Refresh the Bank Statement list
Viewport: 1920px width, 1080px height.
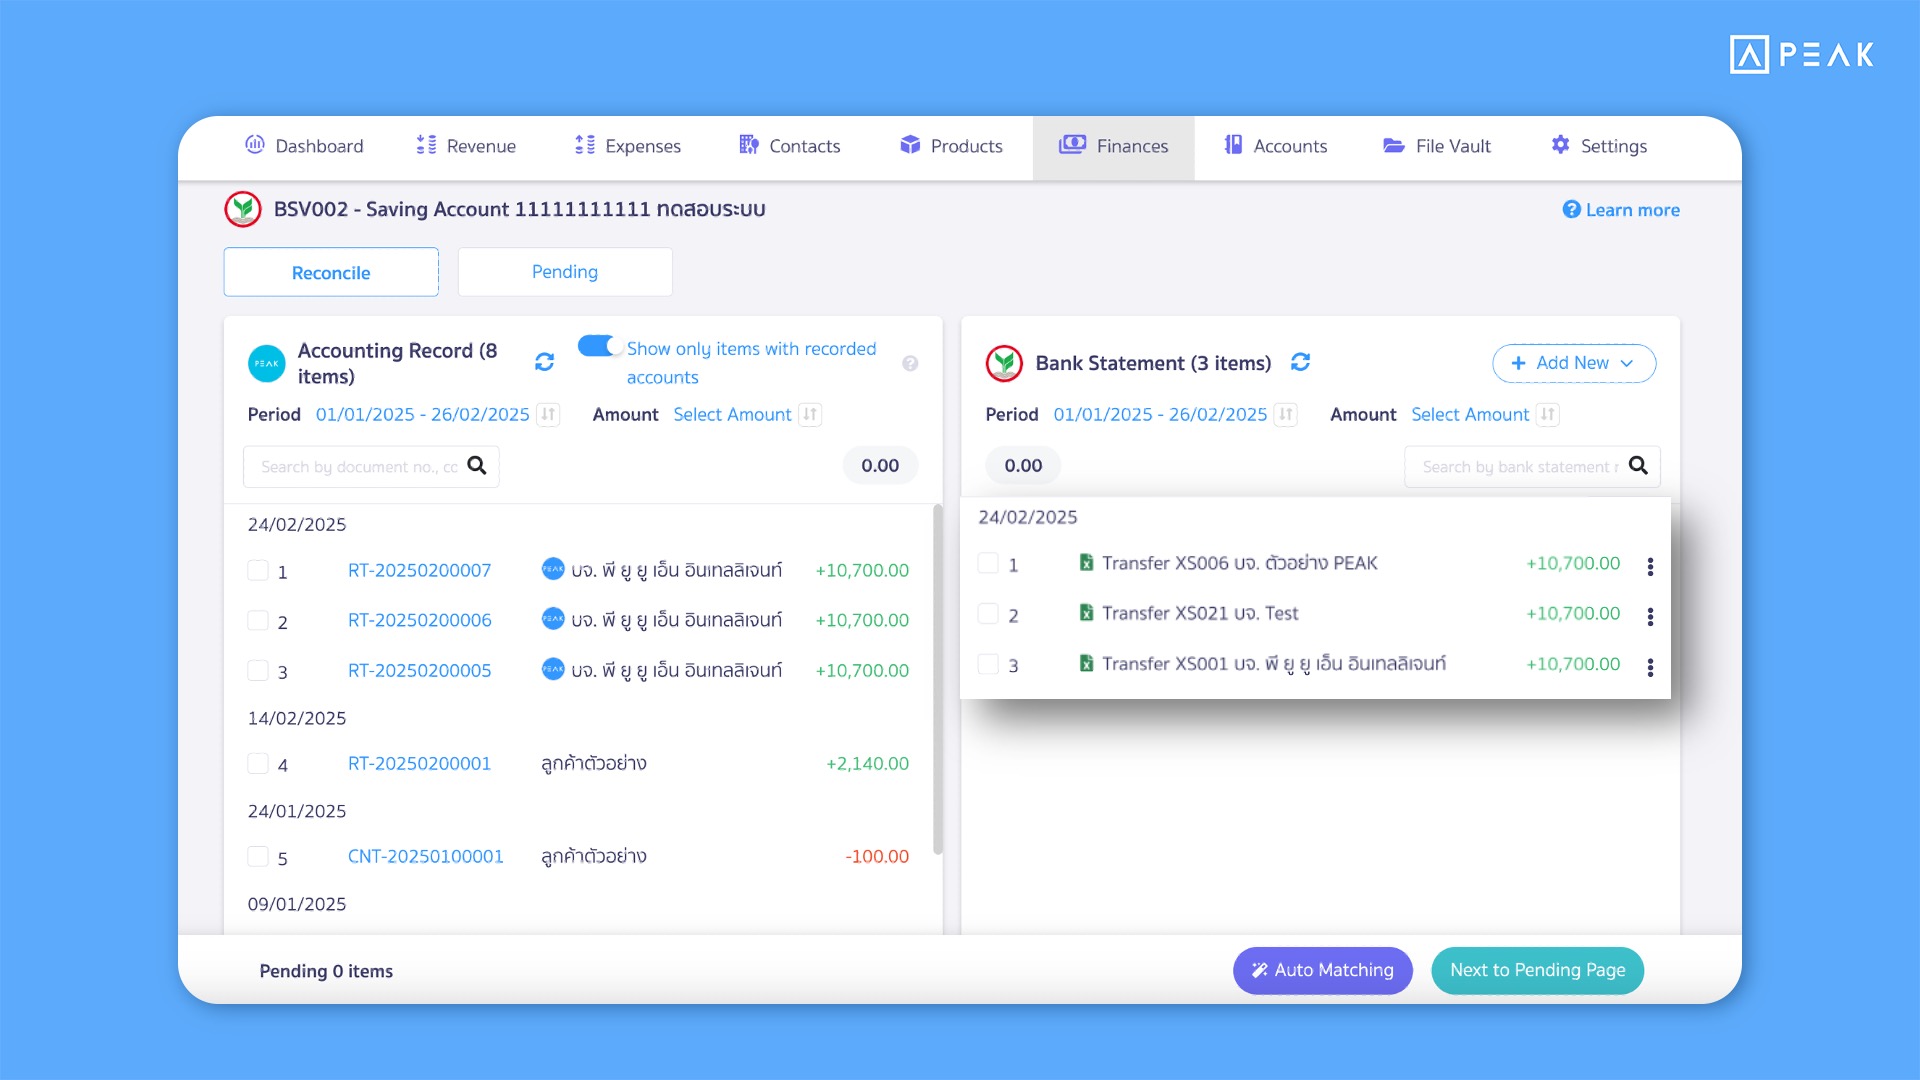[1300, 363]
